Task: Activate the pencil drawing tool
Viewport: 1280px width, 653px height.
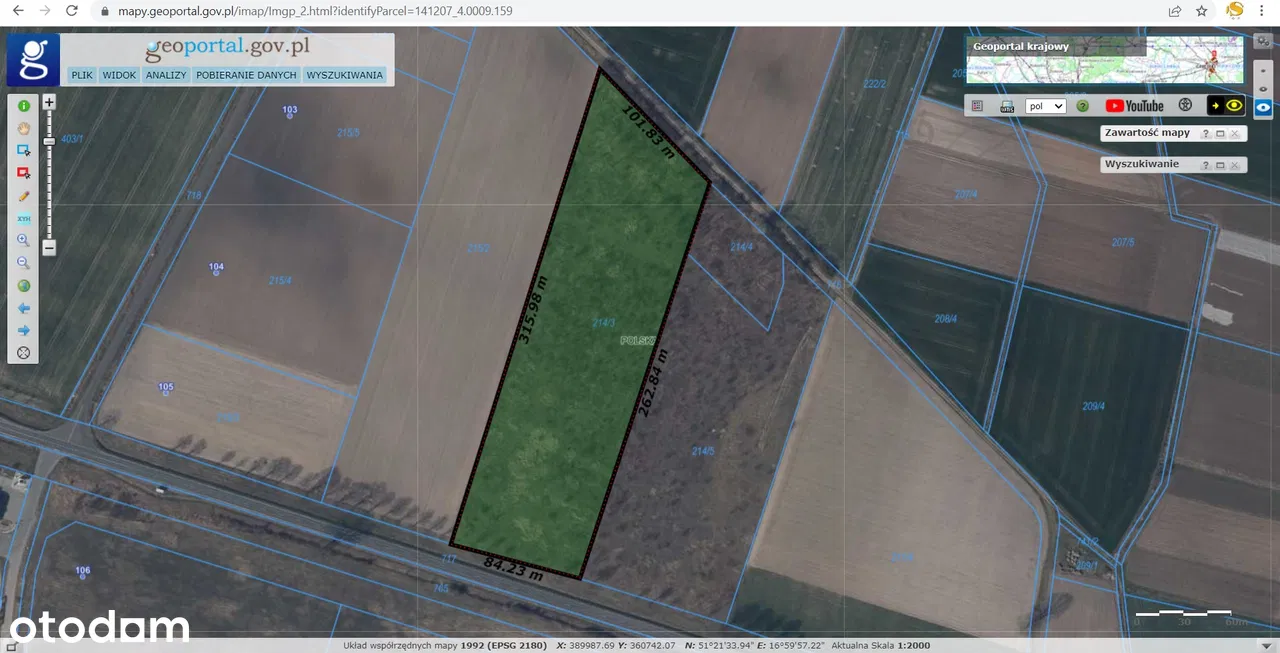Action: click(23, 196)
